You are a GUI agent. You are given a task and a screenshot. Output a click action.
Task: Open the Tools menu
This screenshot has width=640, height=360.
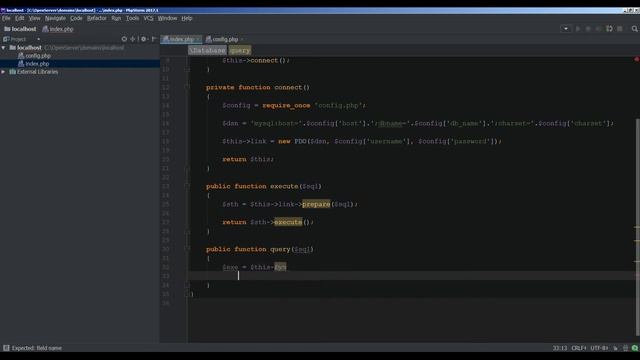coord(132,18)
